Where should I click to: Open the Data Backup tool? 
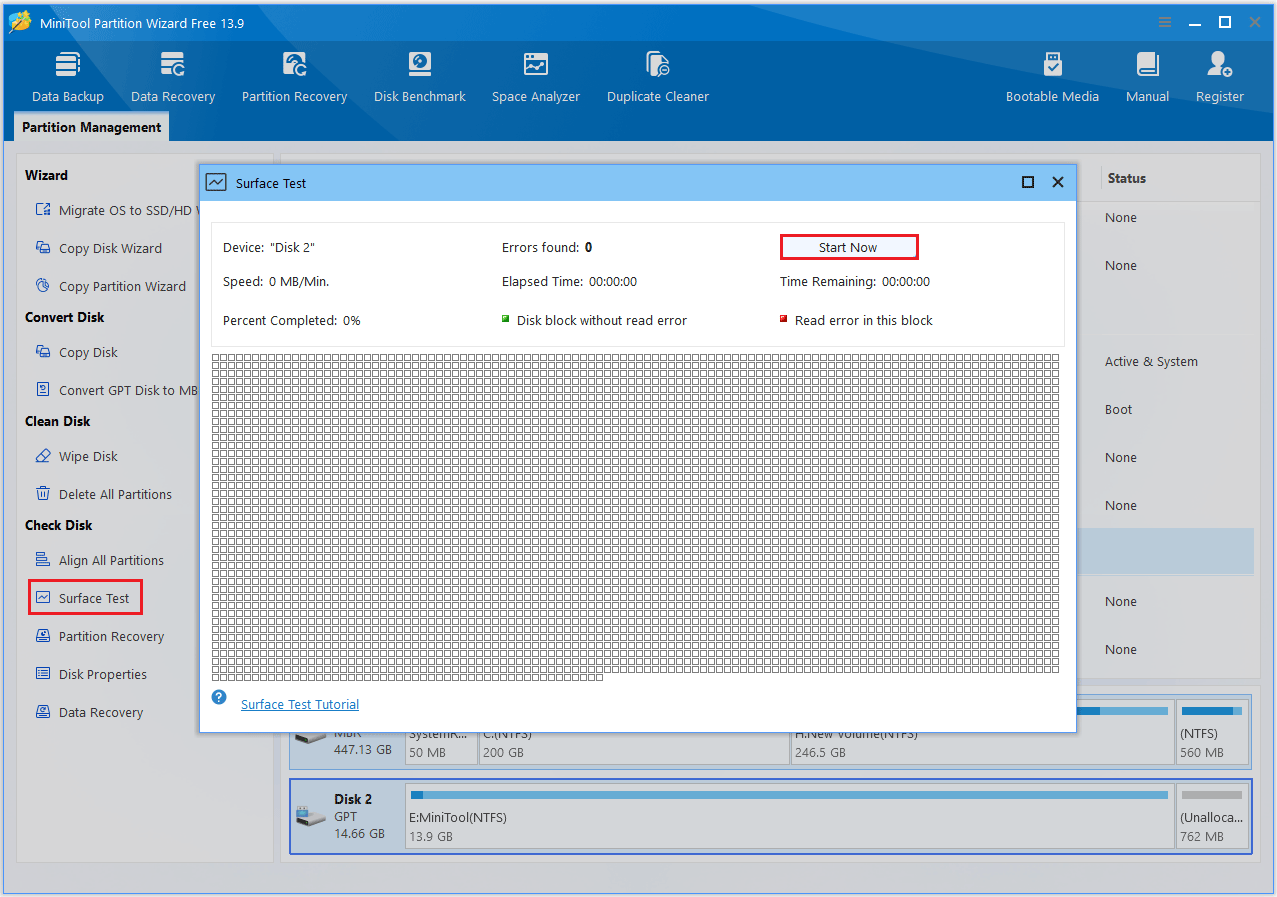[x=67, y=77]
